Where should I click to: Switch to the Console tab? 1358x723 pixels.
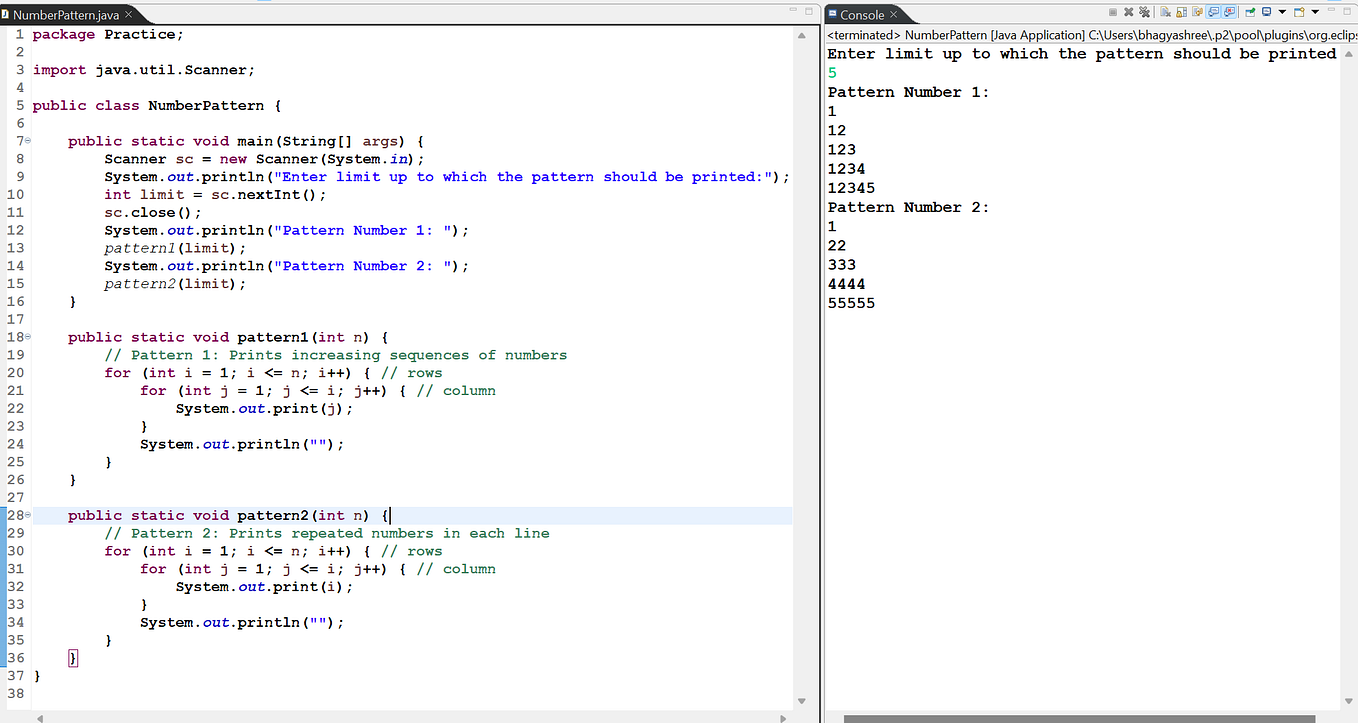click(861, 15)
